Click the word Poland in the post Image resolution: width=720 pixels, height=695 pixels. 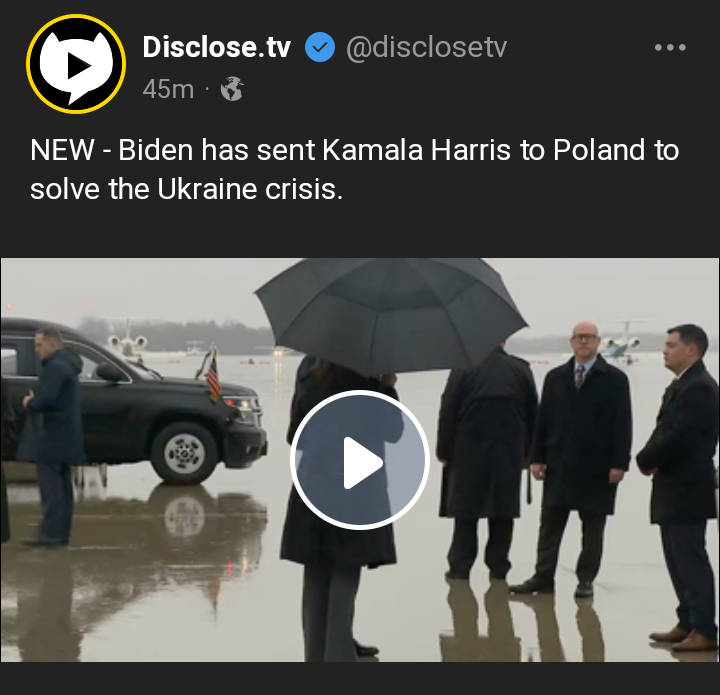(599, 150)
